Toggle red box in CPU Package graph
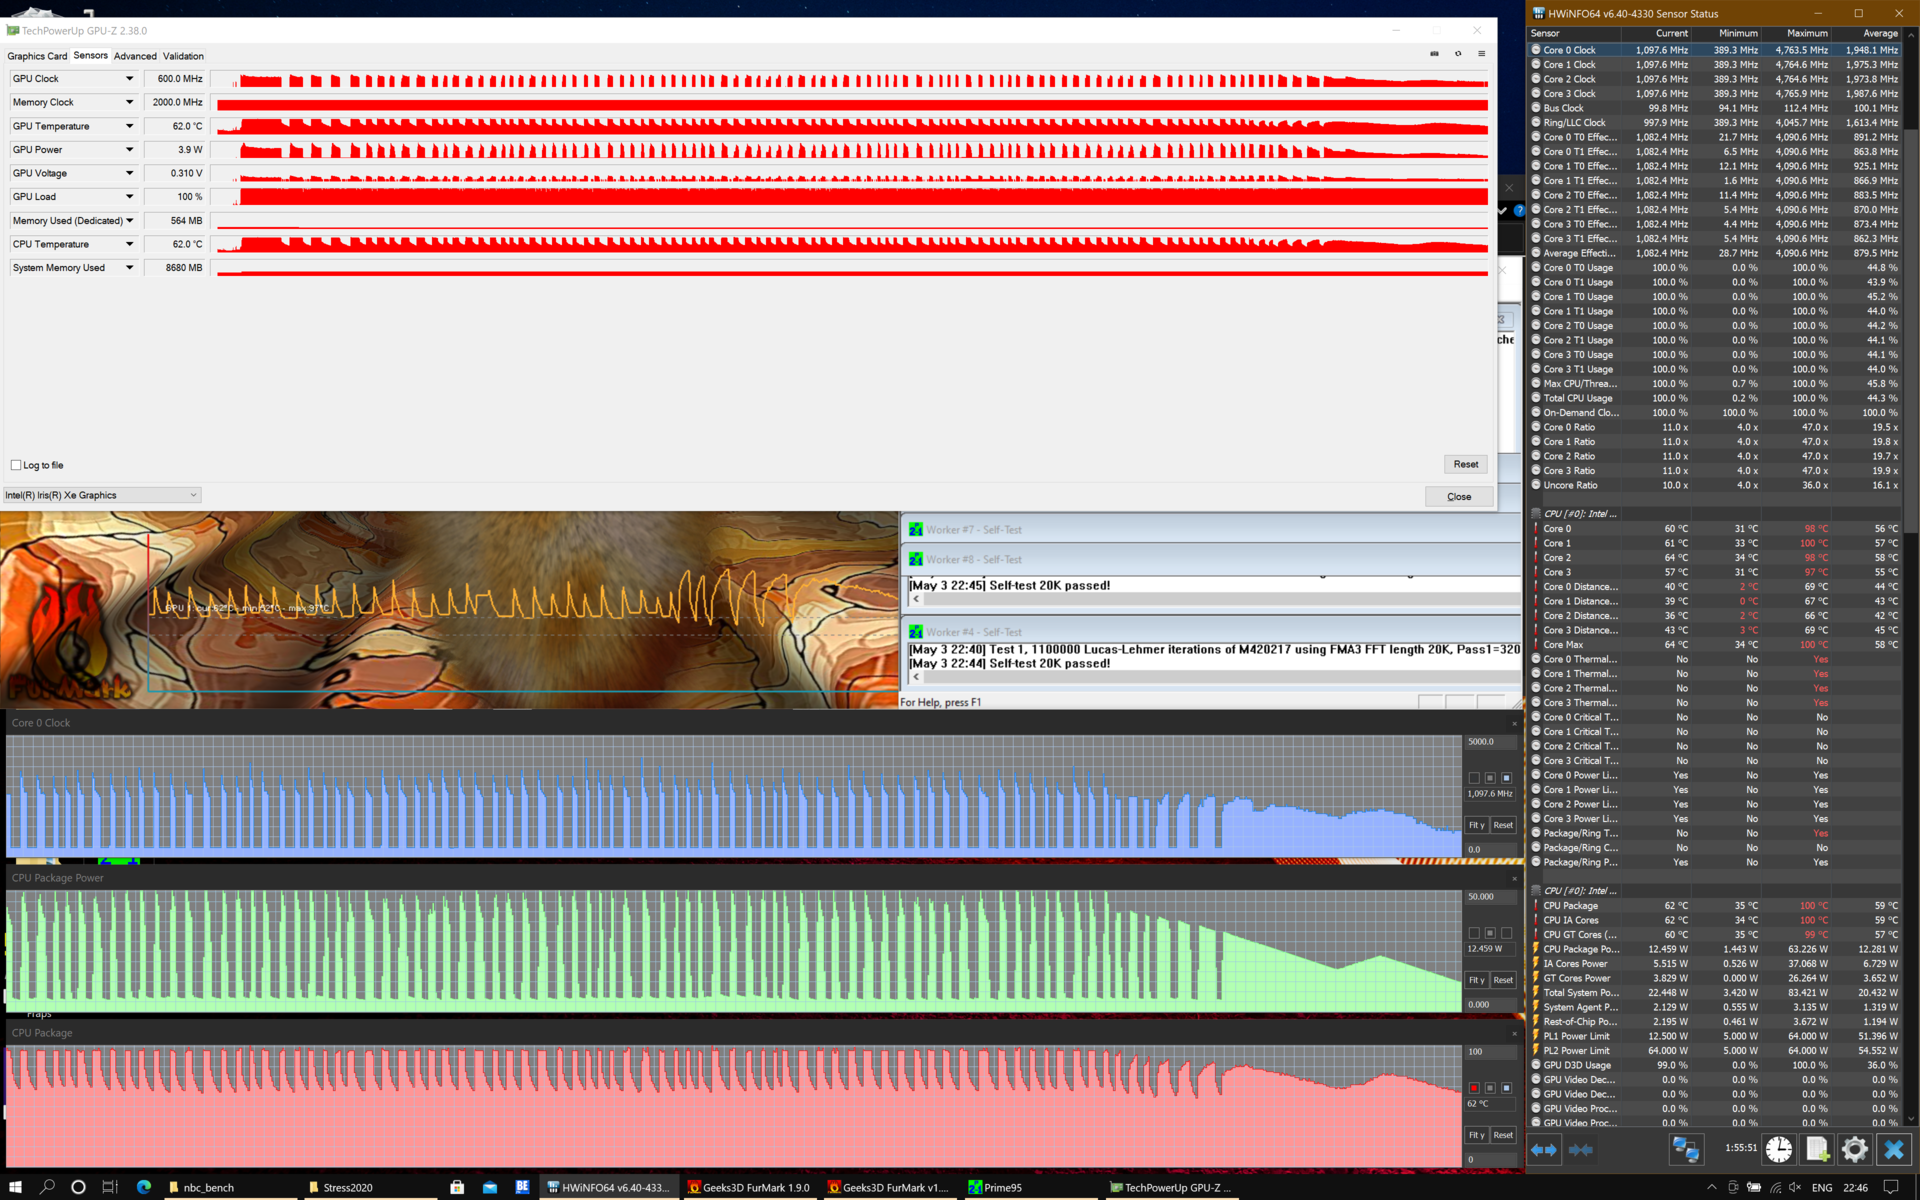This screenshot has width=1920, height=1200. point(1473,1088)
